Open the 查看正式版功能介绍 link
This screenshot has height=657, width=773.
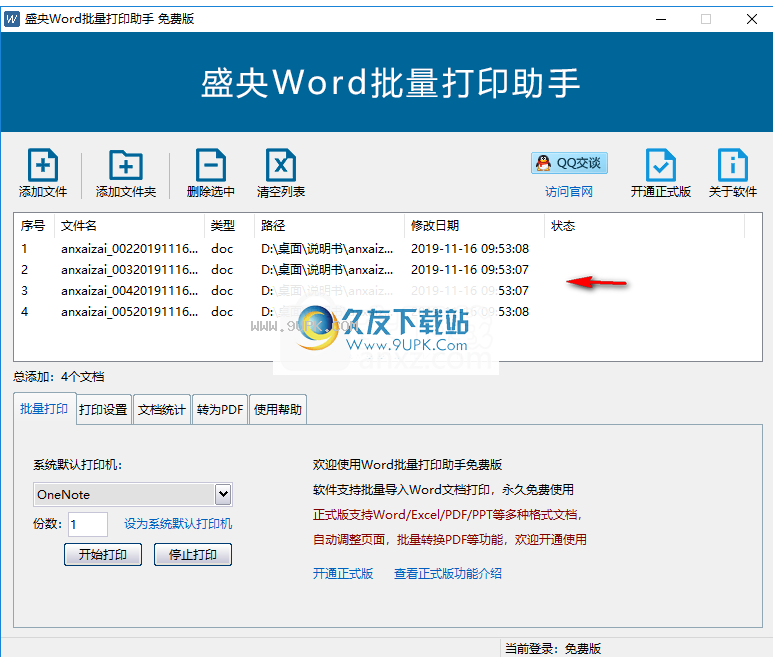point(448,574)
